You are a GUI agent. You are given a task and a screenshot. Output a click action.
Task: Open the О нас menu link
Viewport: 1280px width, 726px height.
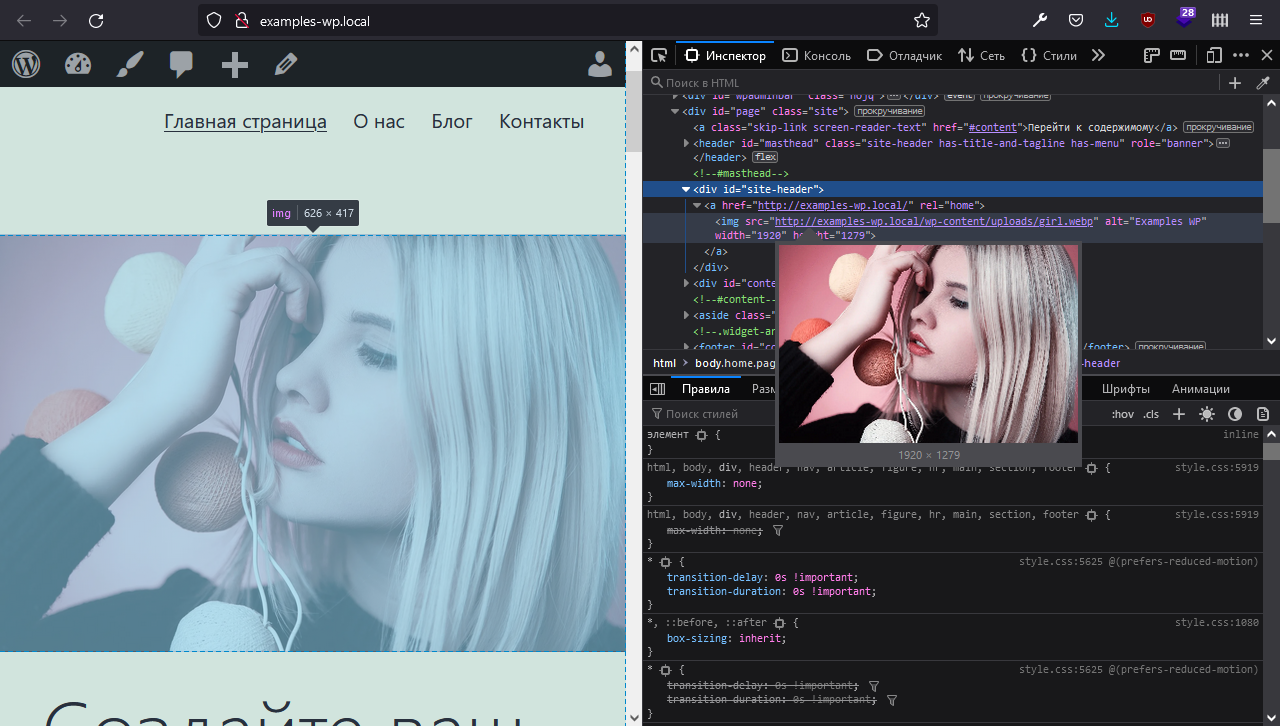point(379,122)
